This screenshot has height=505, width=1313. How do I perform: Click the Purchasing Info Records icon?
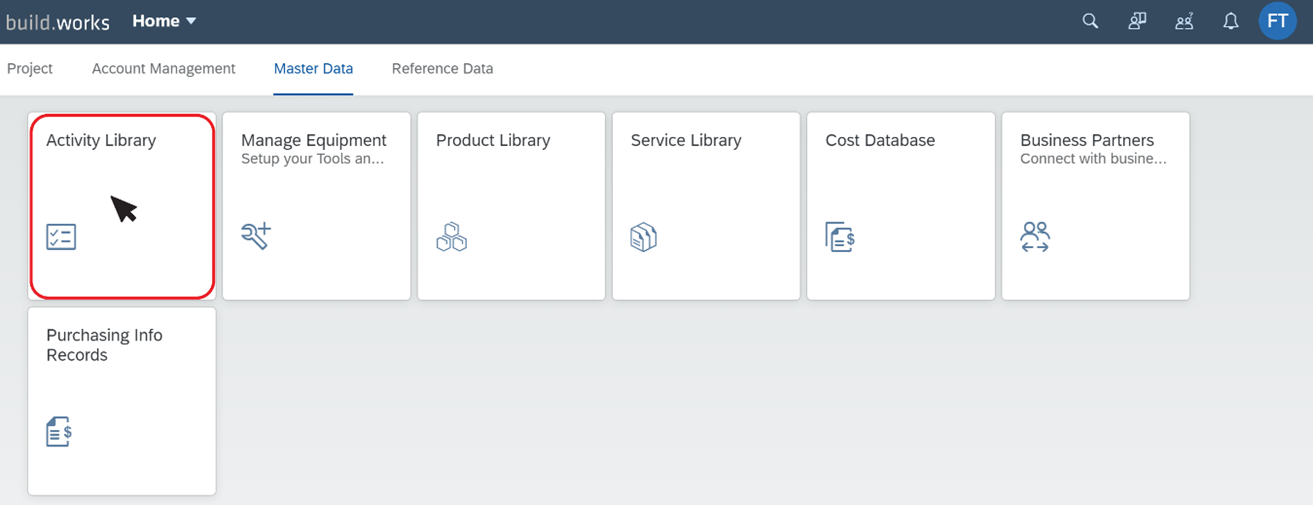click(x=59, y=432)
